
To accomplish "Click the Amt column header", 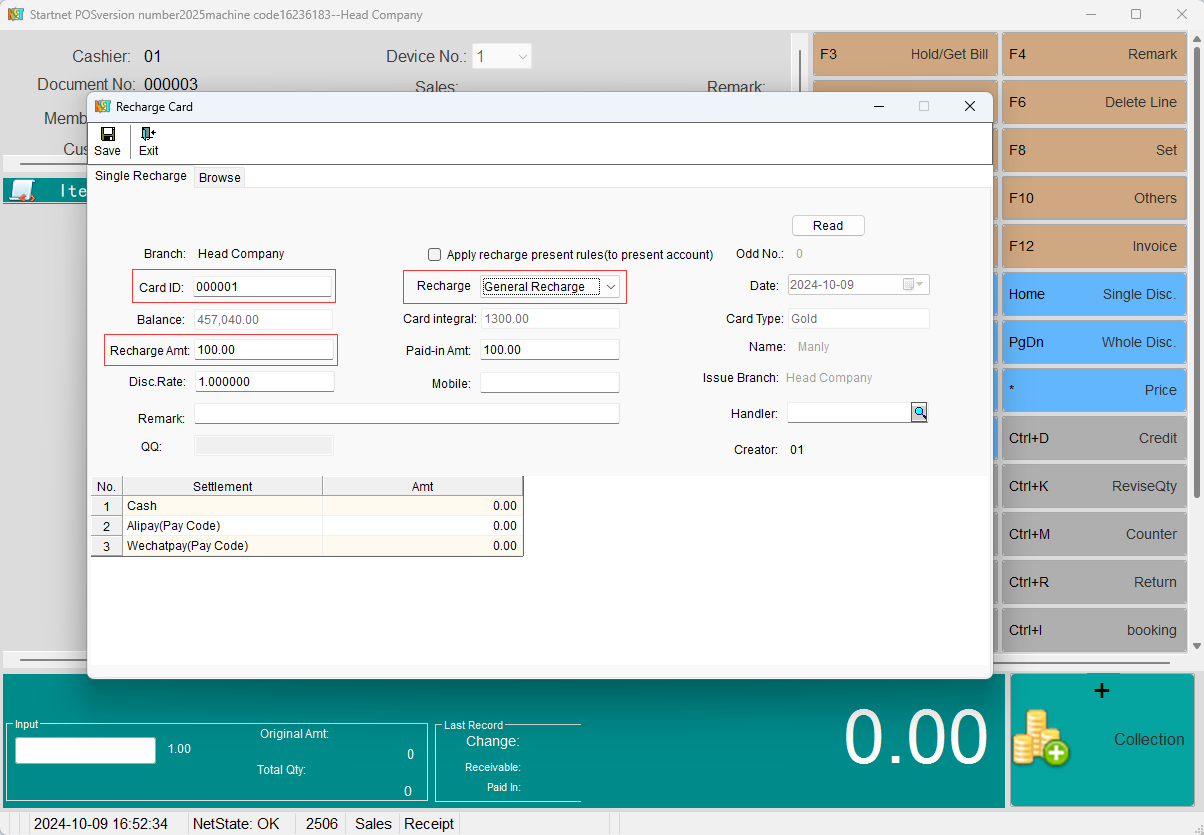I will point(422,486).
